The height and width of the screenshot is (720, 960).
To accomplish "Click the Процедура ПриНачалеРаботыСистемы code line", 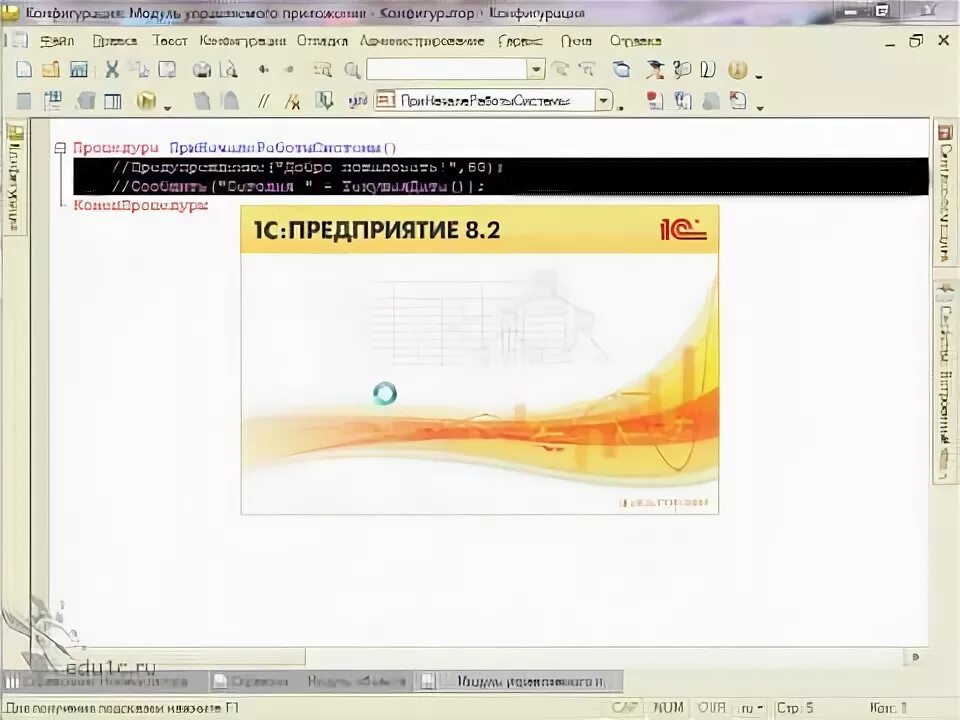I will (x=234, y=148).
